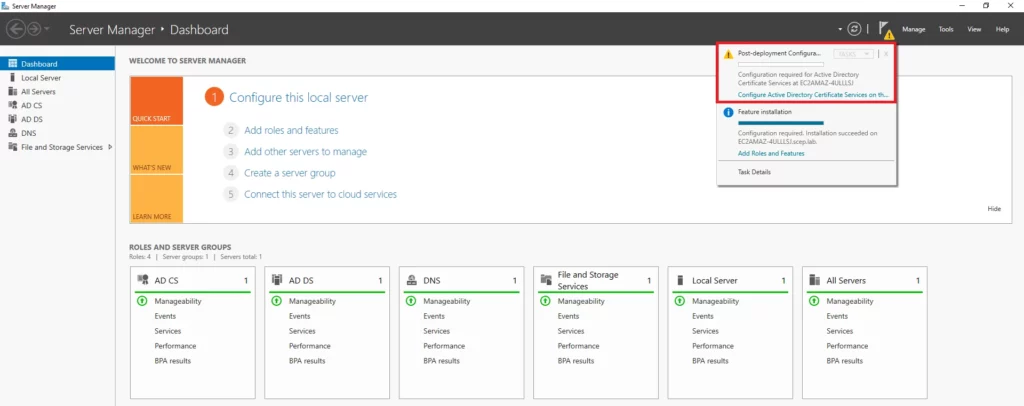The height and width of the screenshot is (406, 1024).
Task: Open the All Servers tile header
Action: (865, 281)
